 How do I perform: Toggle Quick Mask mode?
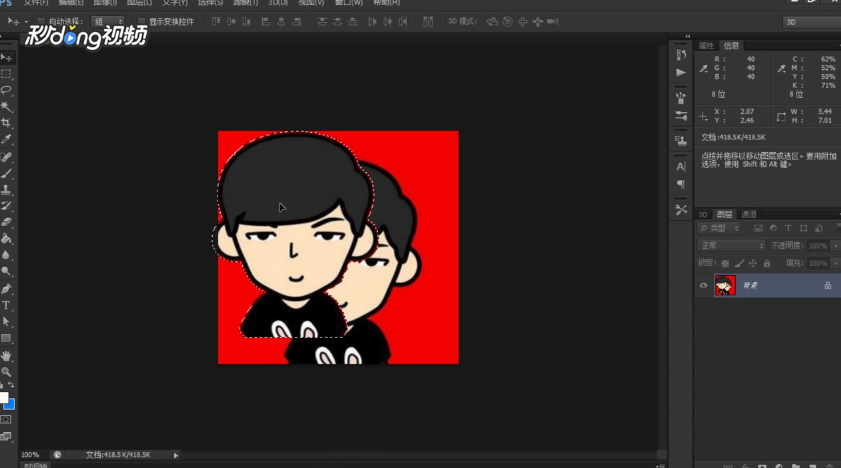[6, 420]
